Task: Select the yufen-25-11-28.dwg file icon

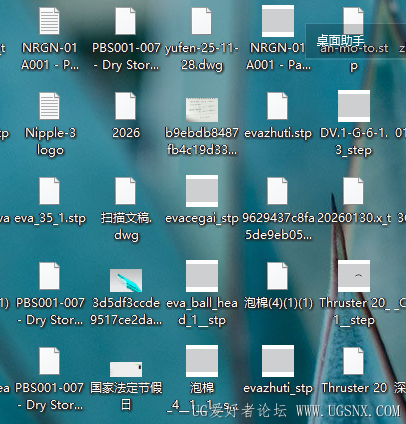Action: 201,21
